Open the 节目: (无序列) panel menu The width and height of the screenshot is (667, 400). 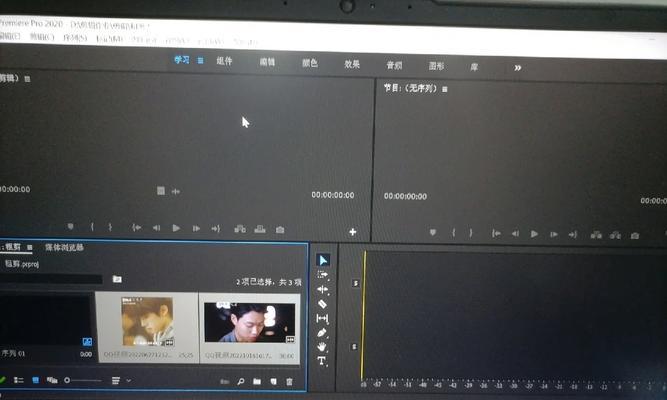(445, 89)
